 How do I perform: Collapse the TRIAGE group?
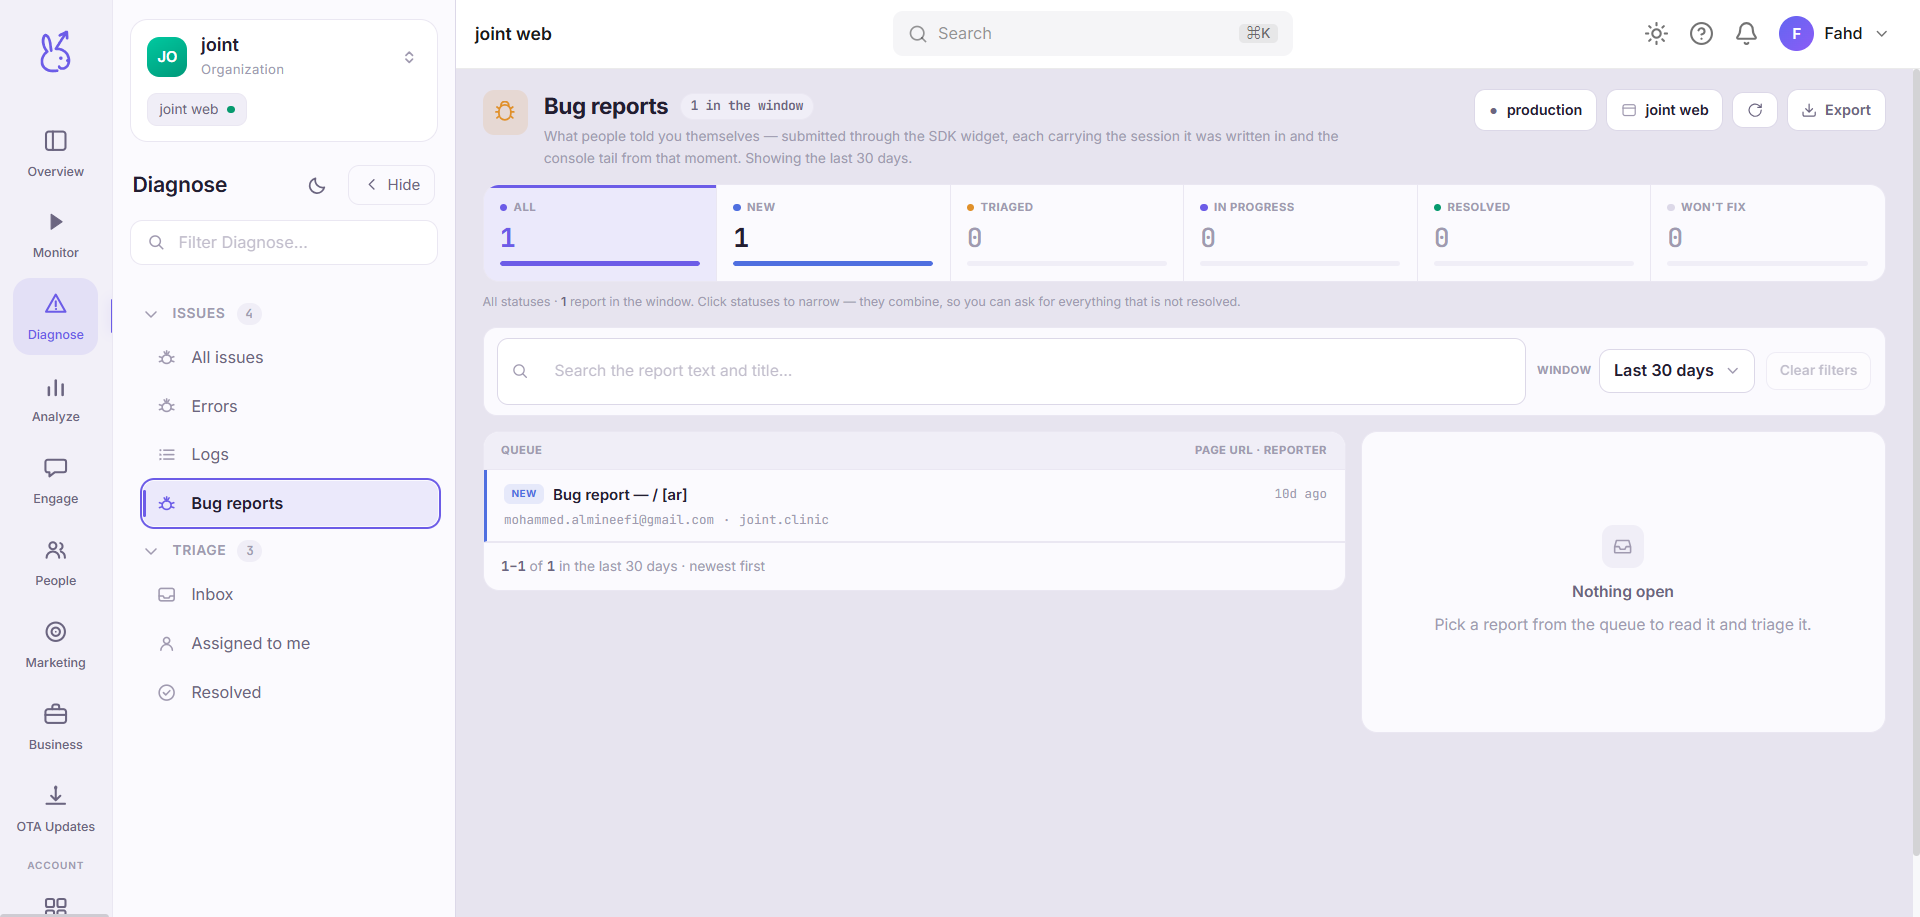[x=151, y=551]
